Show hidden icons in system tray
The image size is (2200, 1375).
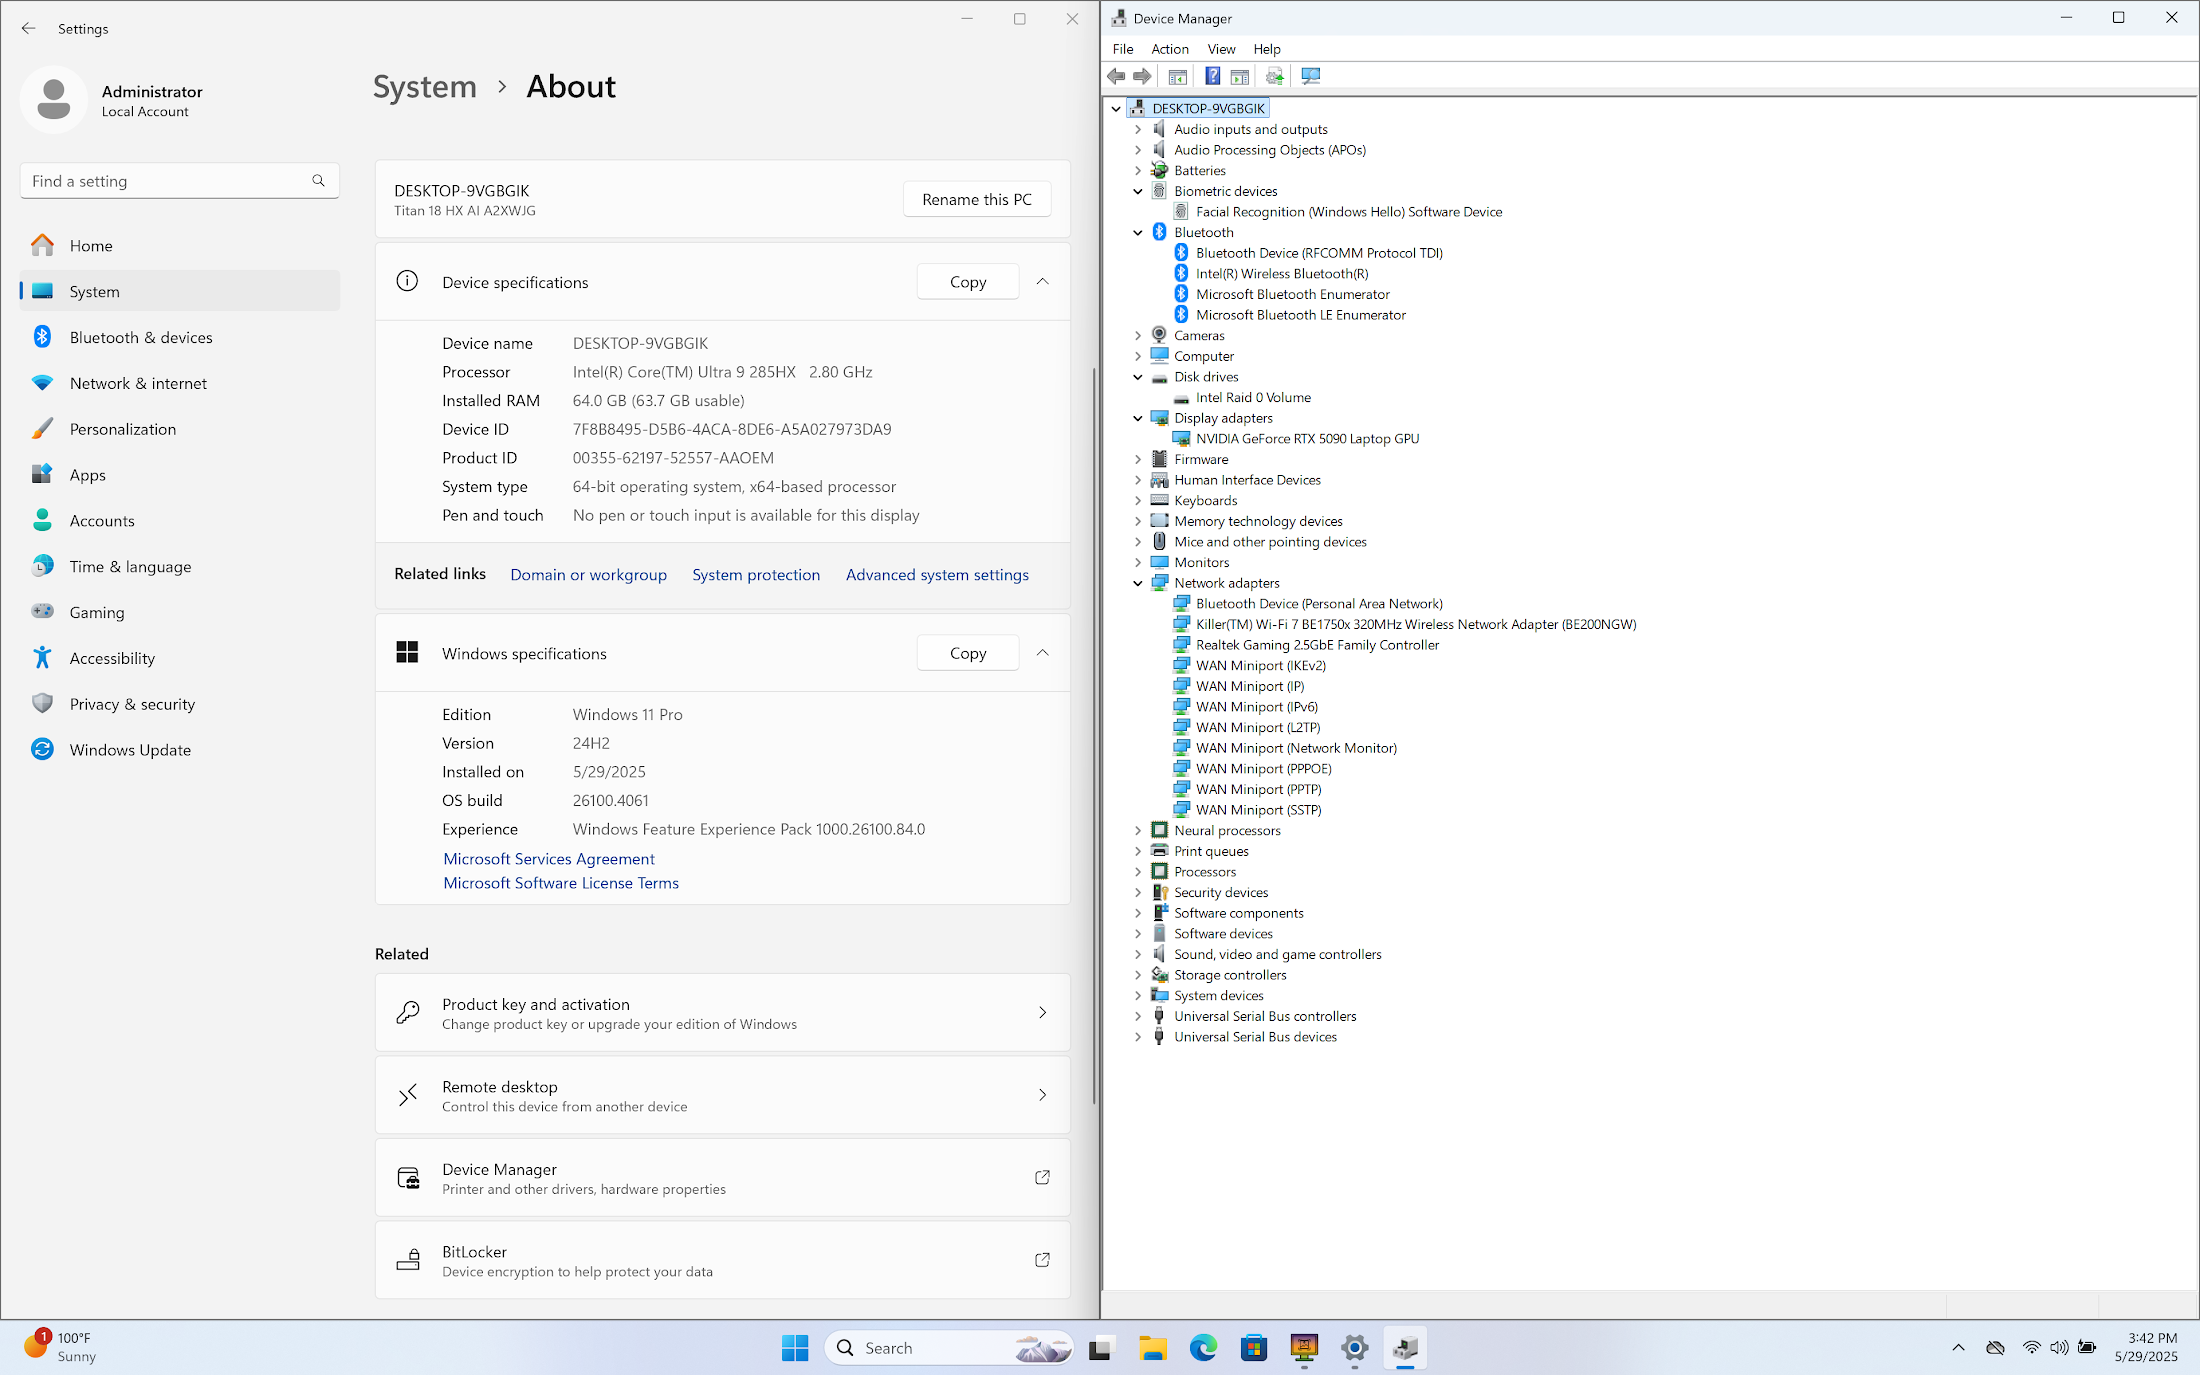pos(1958,1348)
